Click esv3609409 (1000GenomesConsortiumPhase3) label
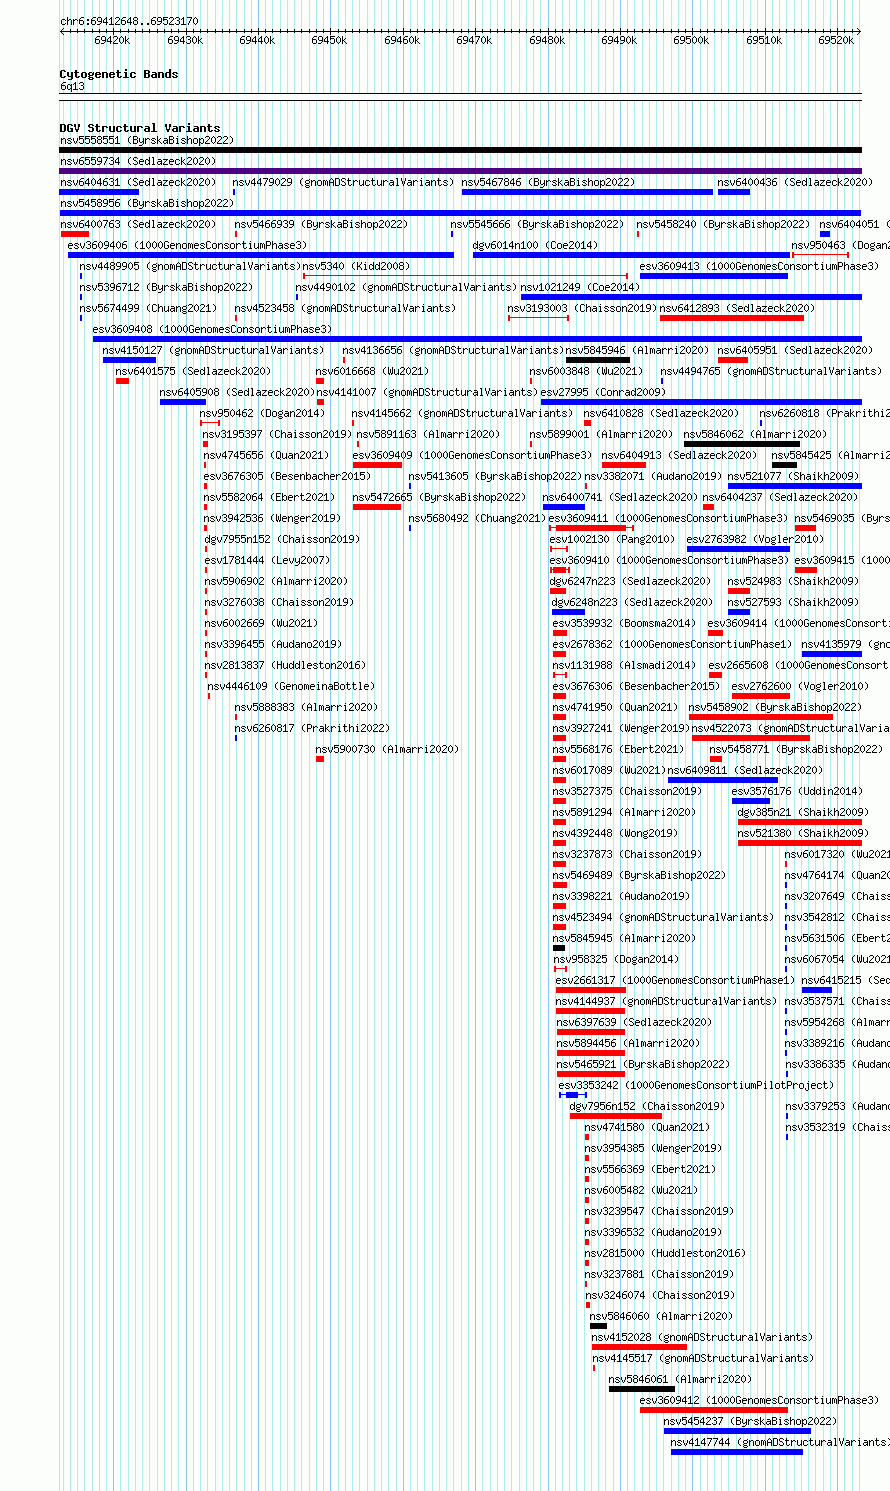This screenshot has width=890, height=1491. (472, 456)
